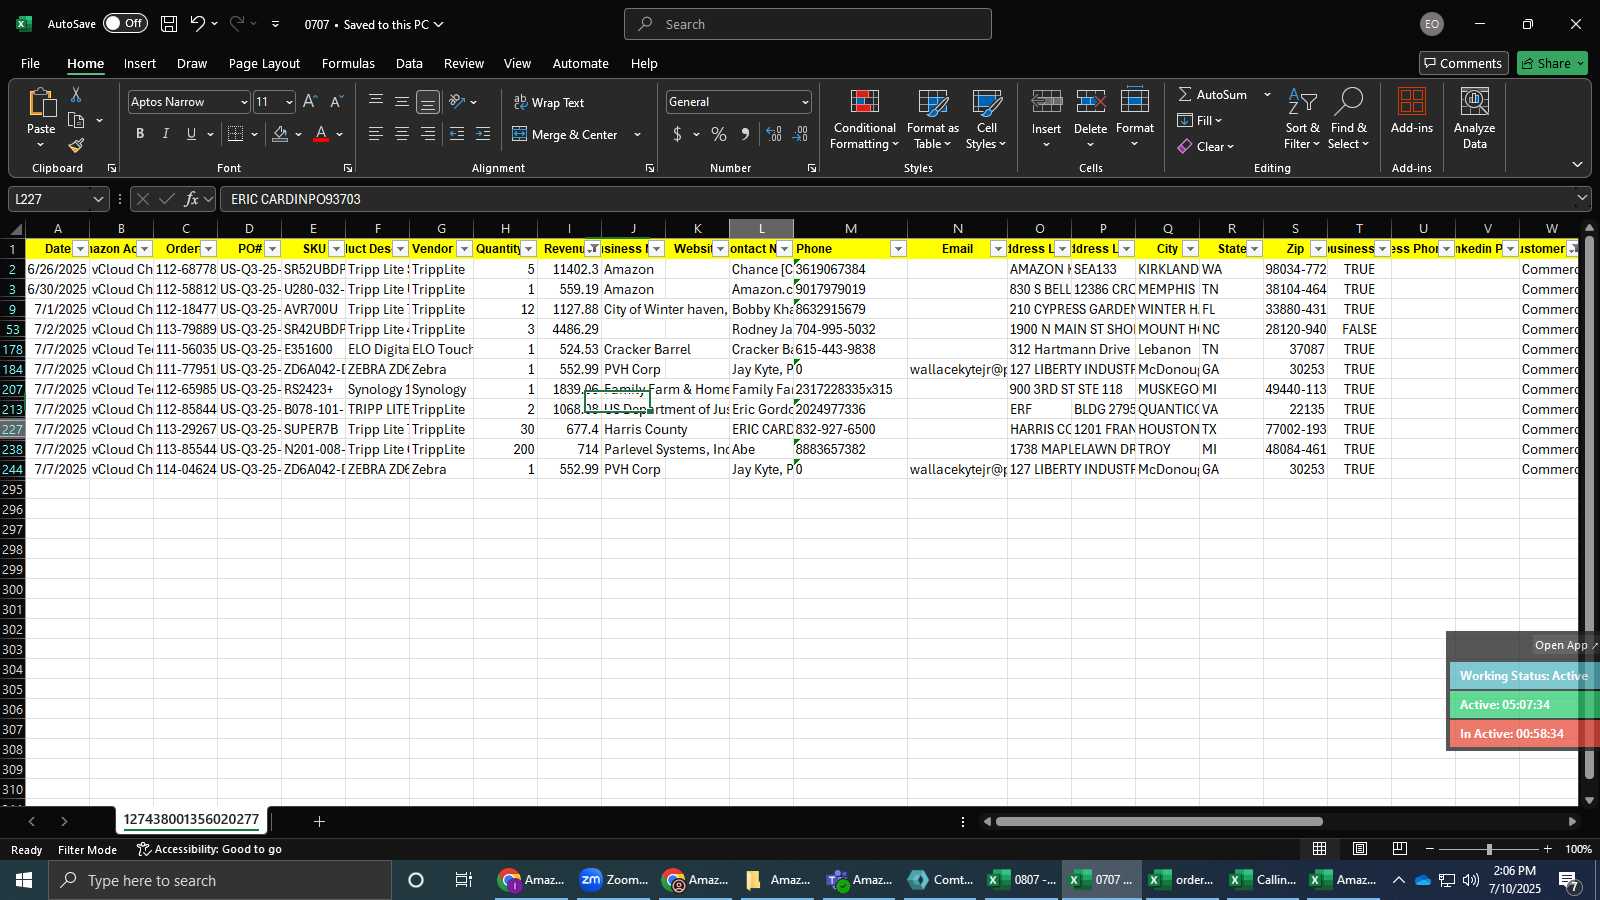
Task: Expand Merge & Center options arrow
Action: point(637,134)
